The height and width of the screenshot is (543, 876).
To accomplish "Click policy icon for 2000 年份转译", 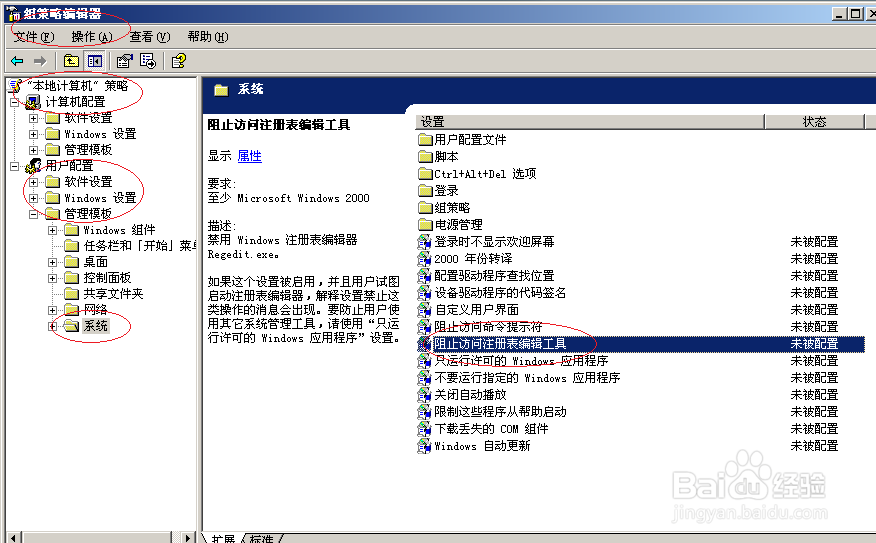I will tap(425, 259).
